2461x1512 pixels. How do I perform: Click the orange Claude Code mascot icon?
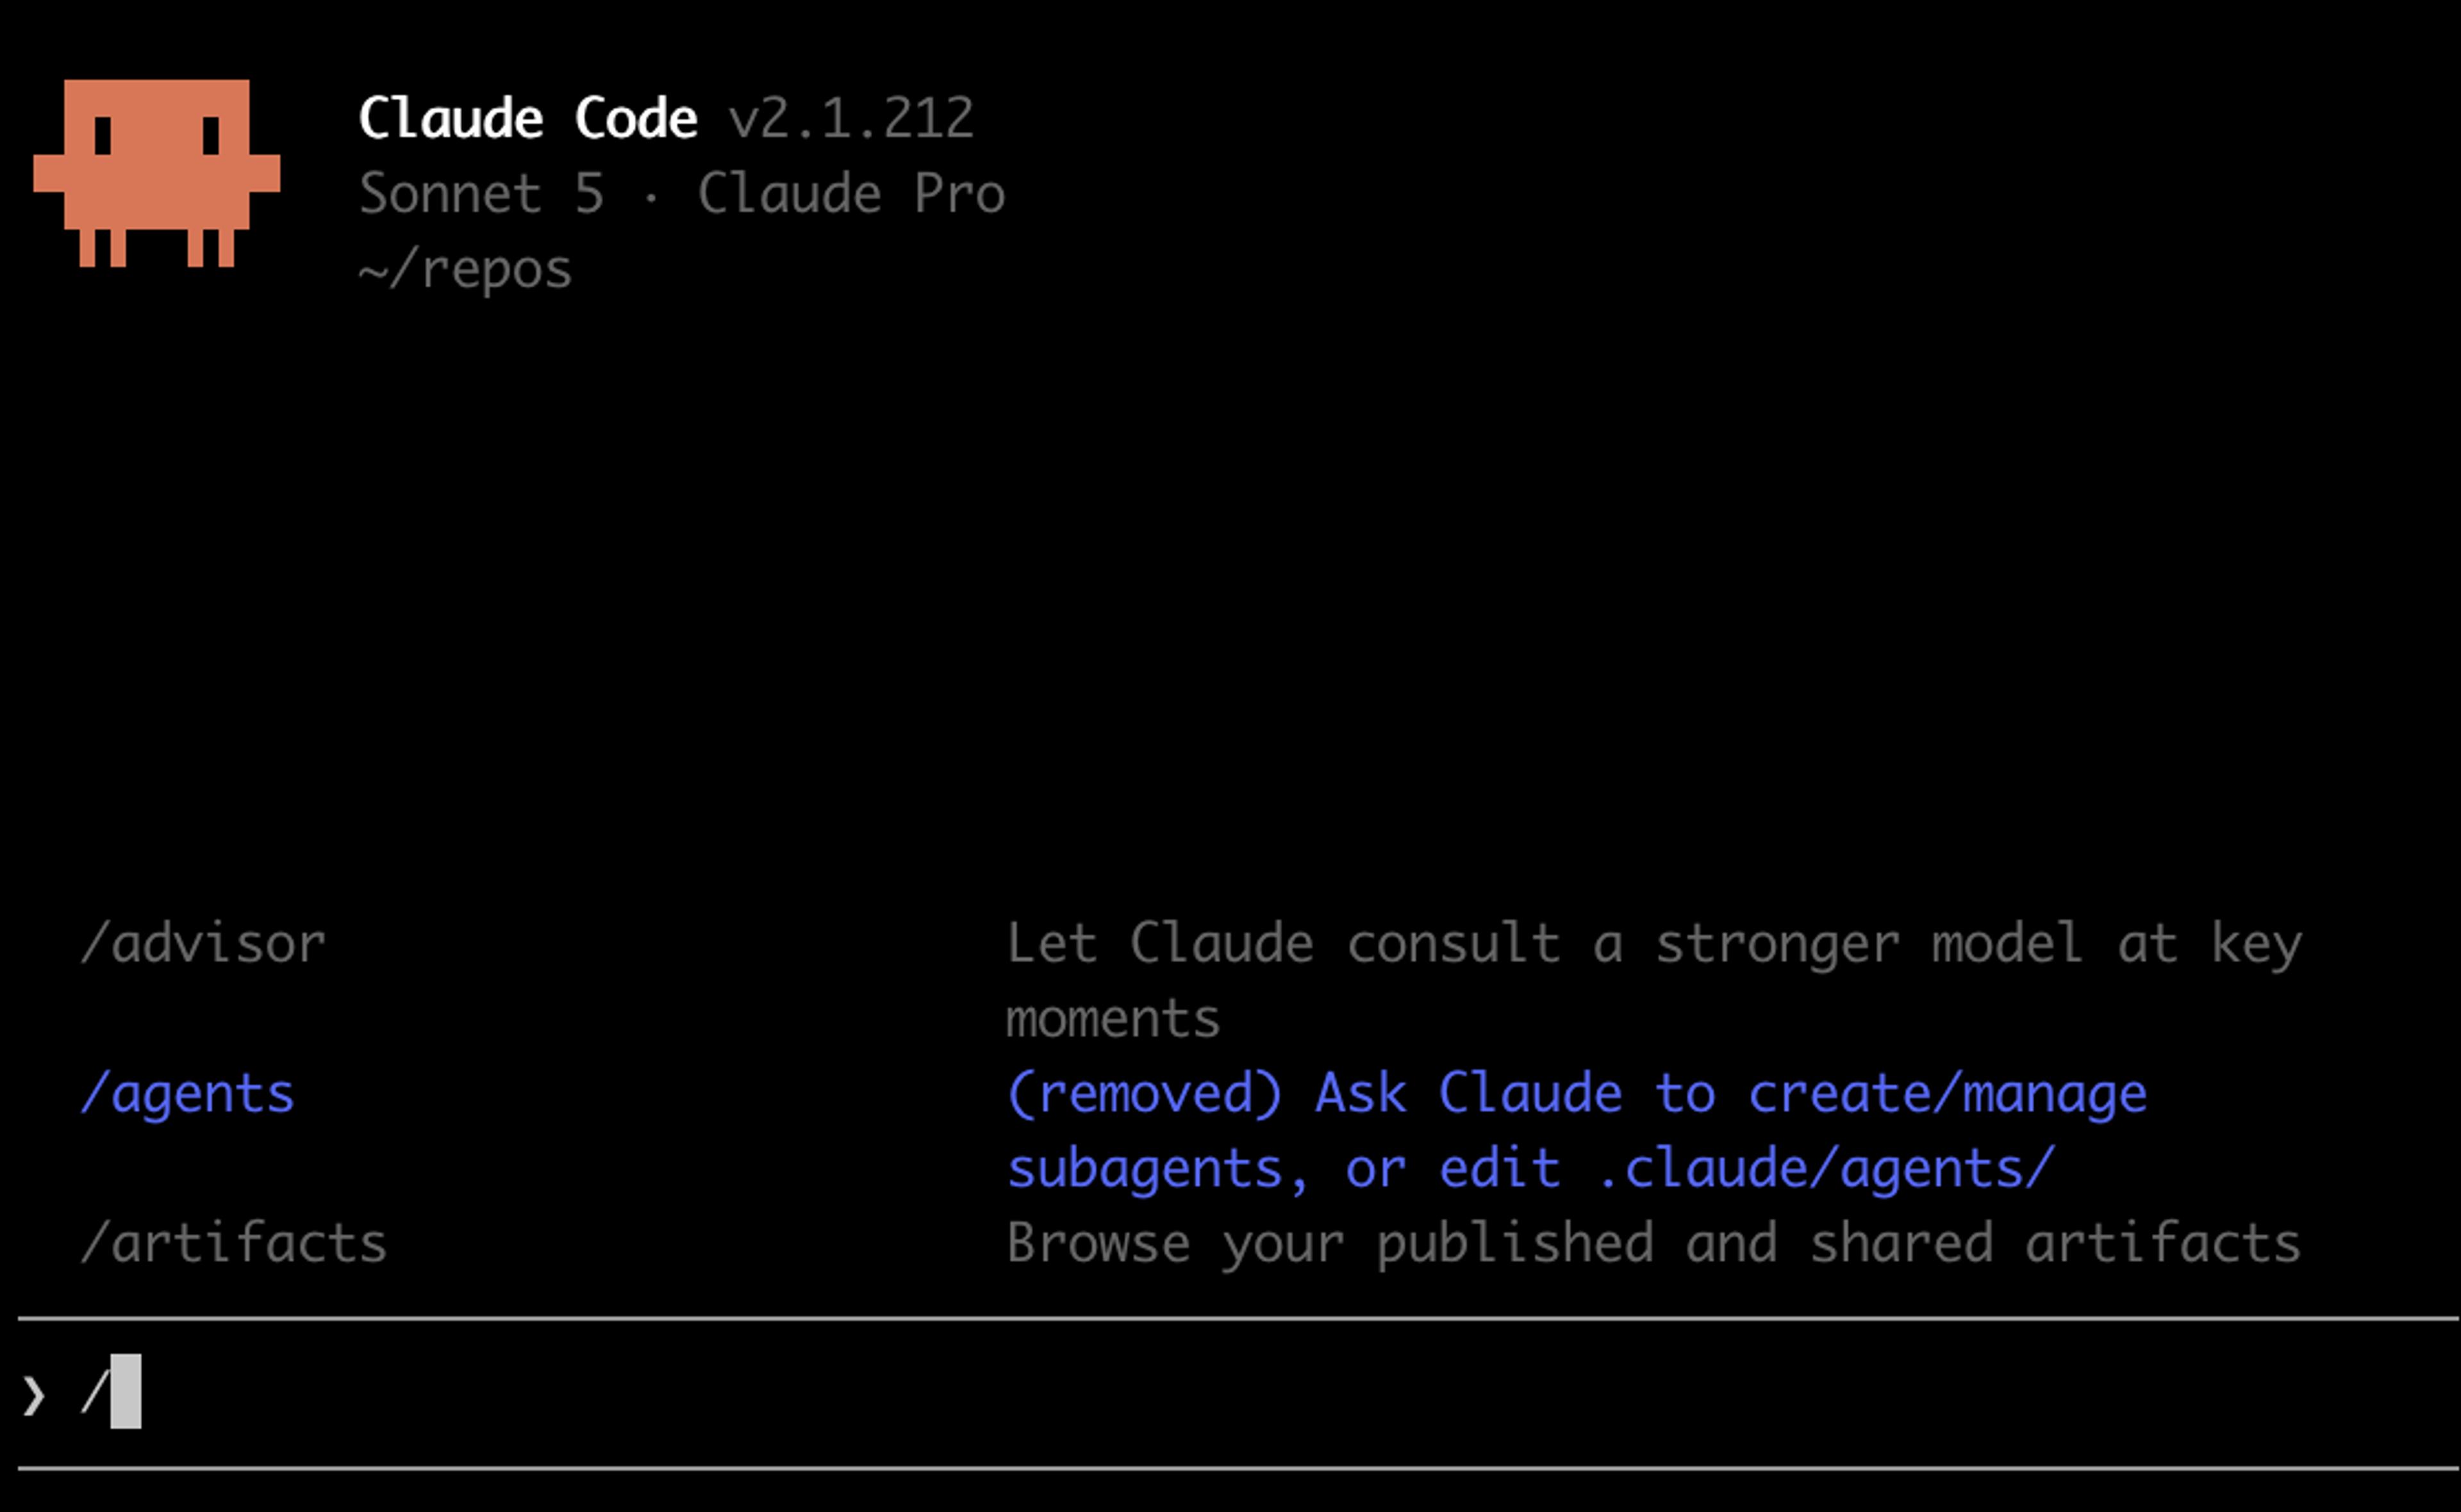coord(157,173)
